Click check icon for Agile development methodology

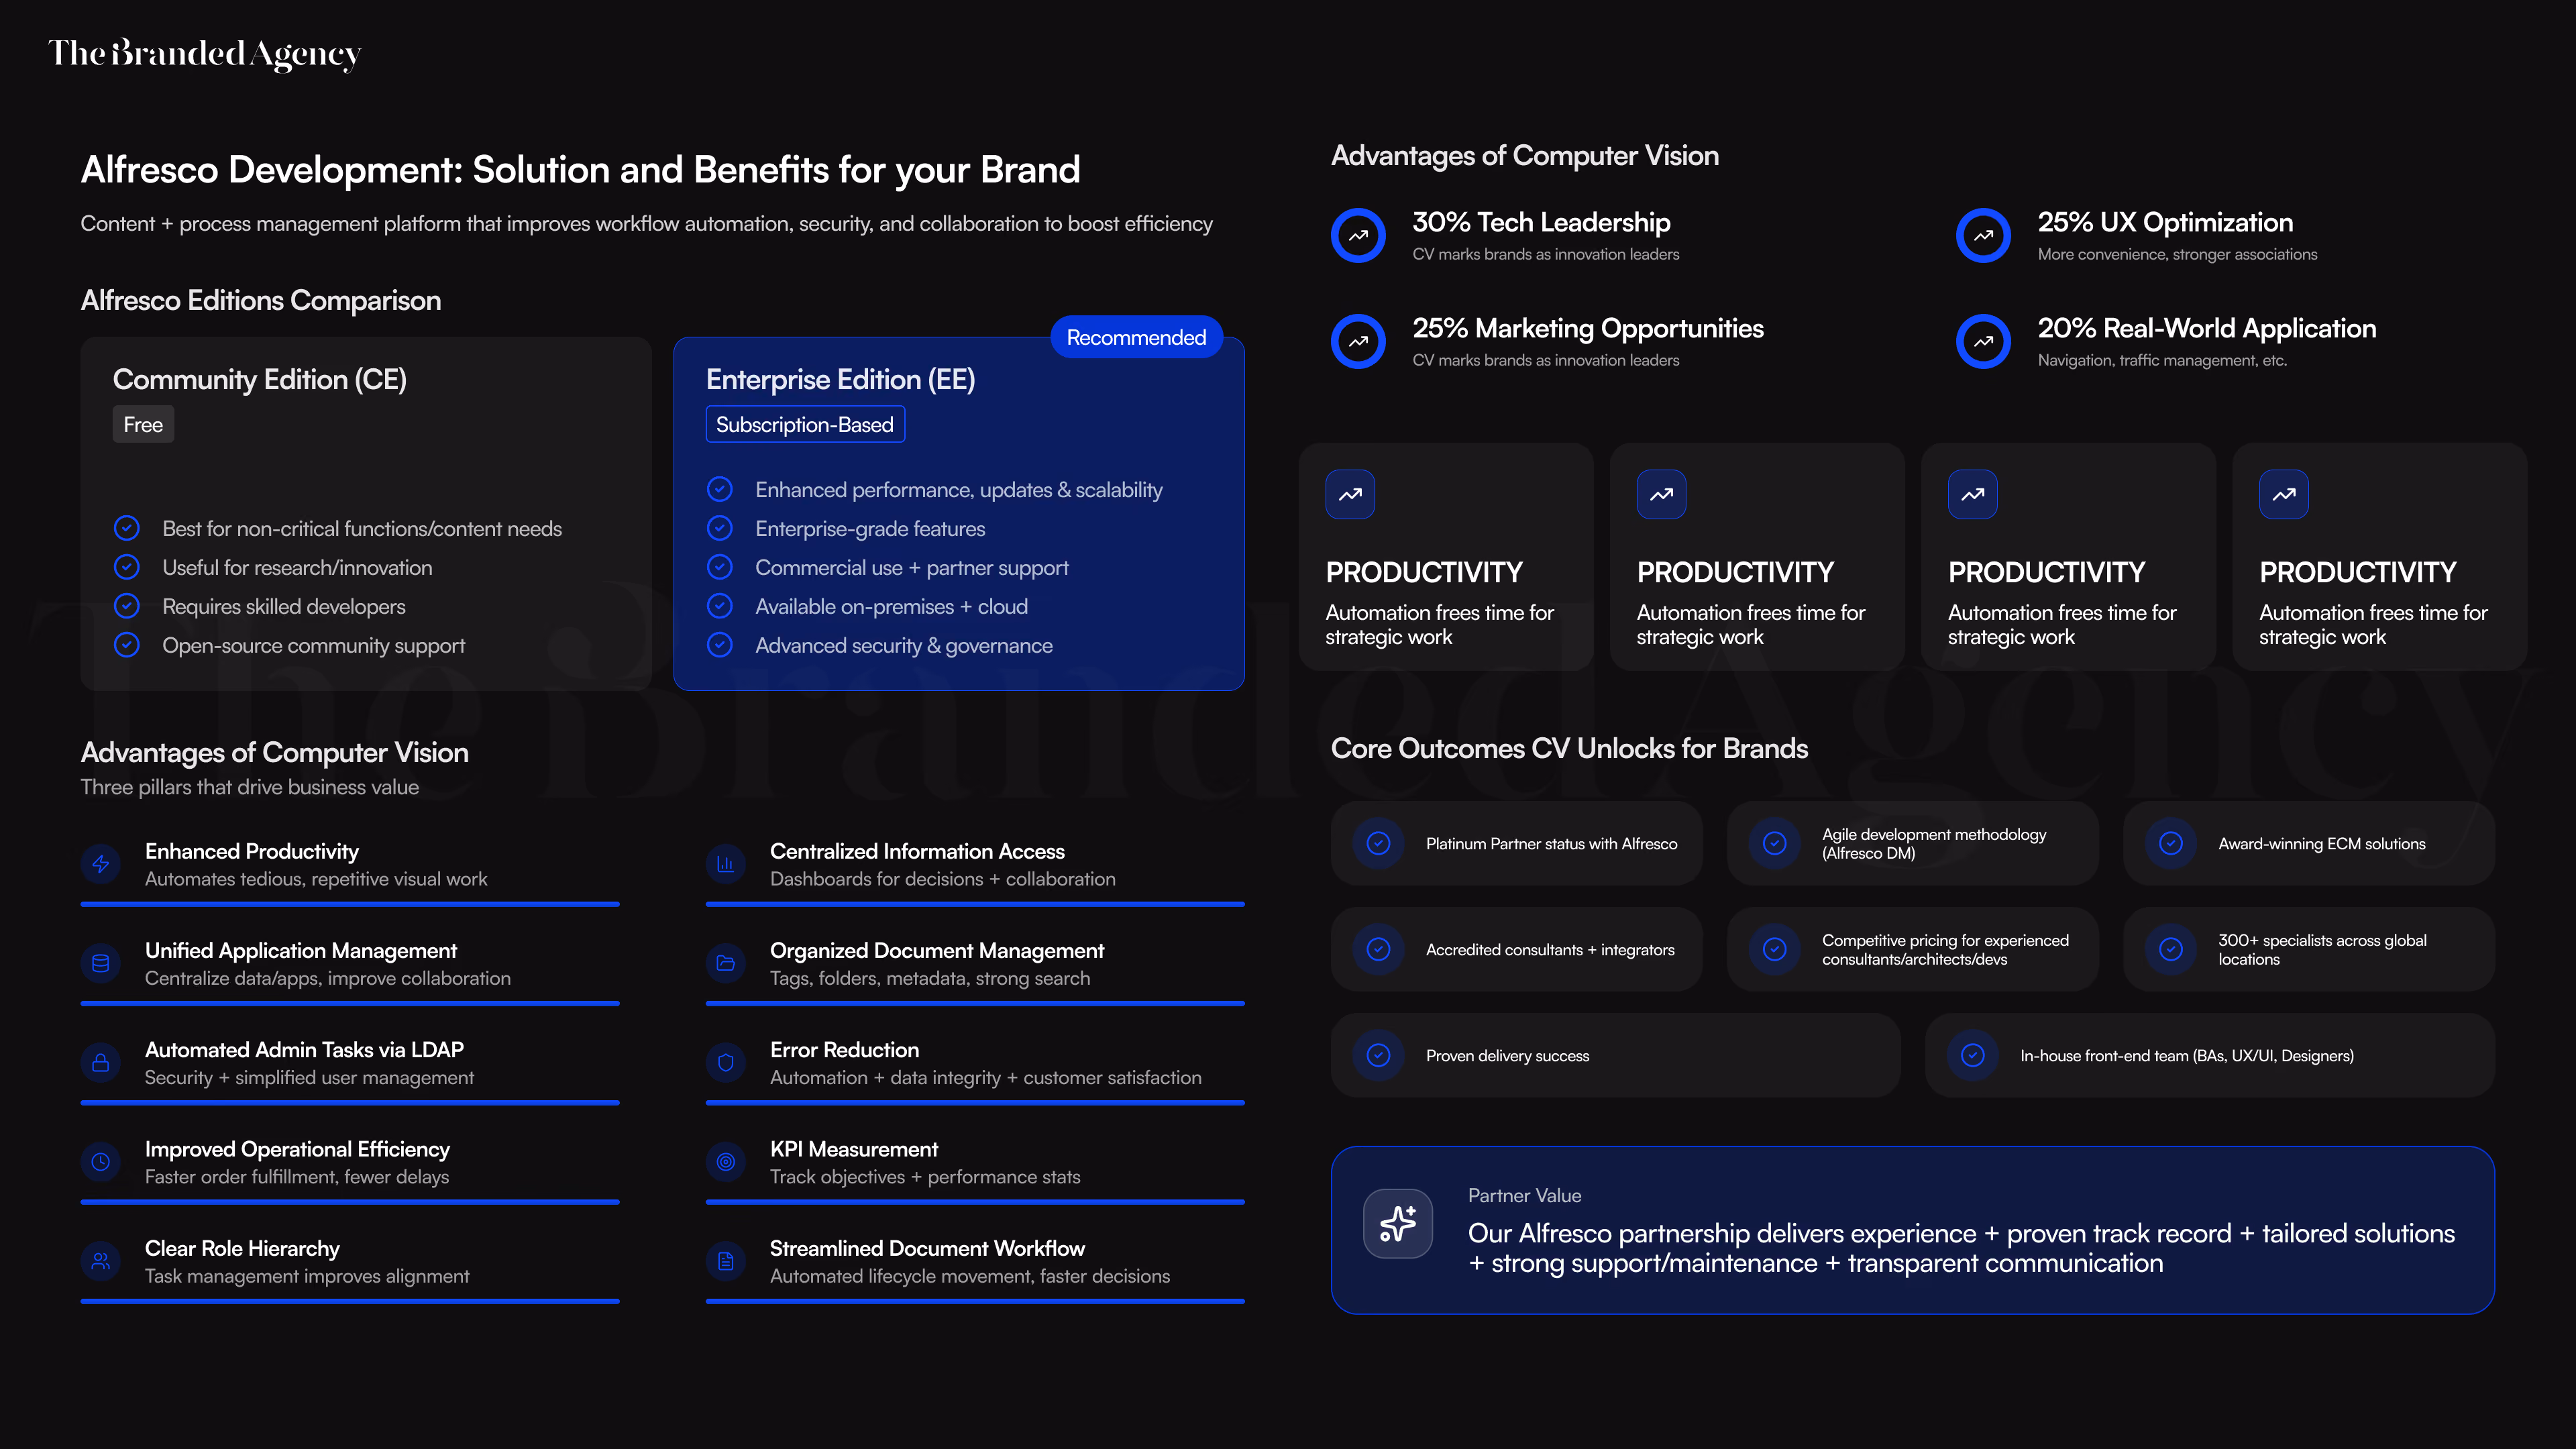click(1774, 844)
